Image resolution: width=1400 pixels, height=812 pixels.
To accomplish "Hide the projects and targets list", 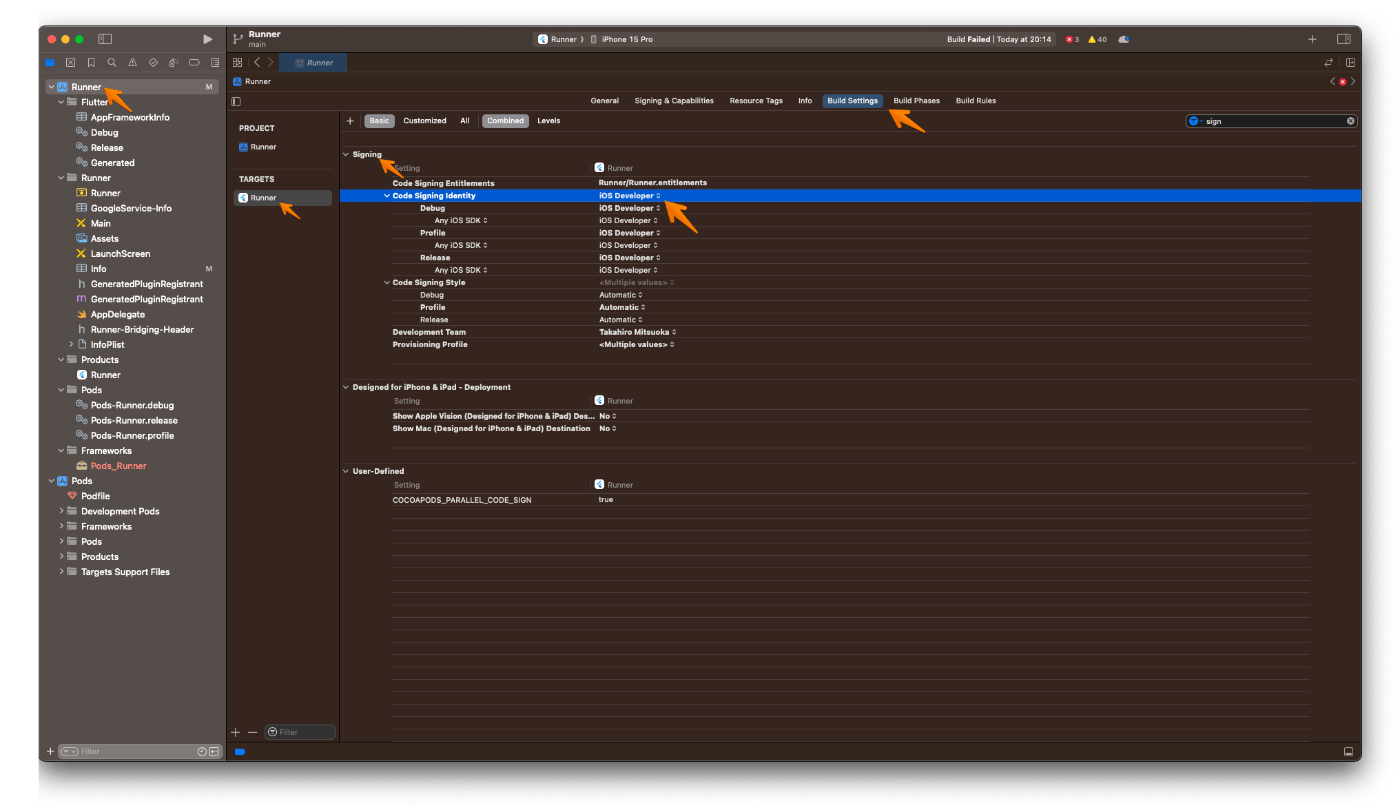I will pyautogui.click(x=236, y=101).
